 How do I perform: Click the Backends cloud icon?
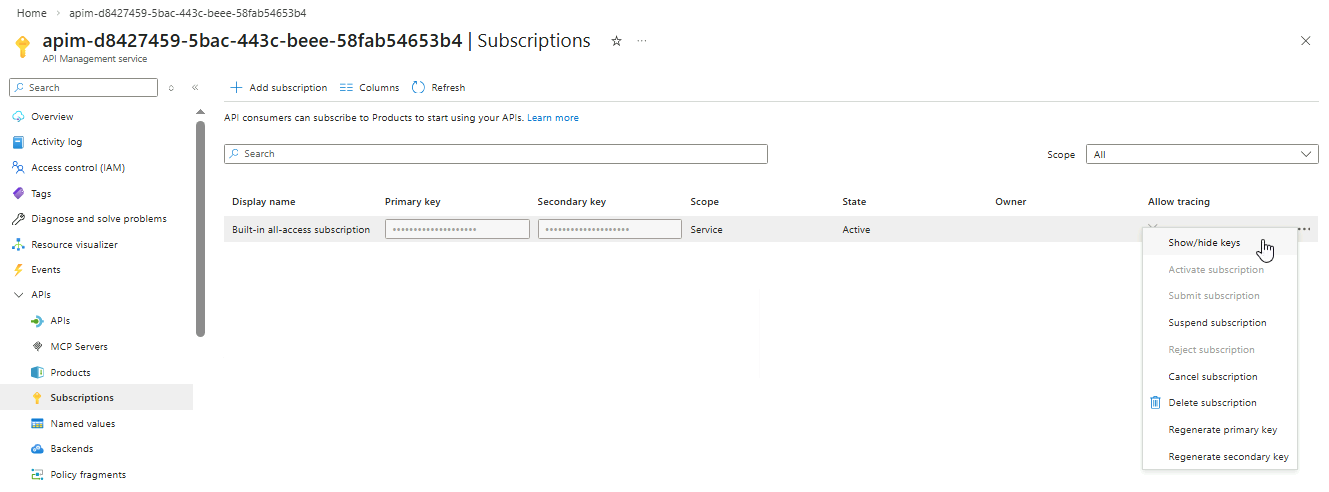tap(37, 449)
